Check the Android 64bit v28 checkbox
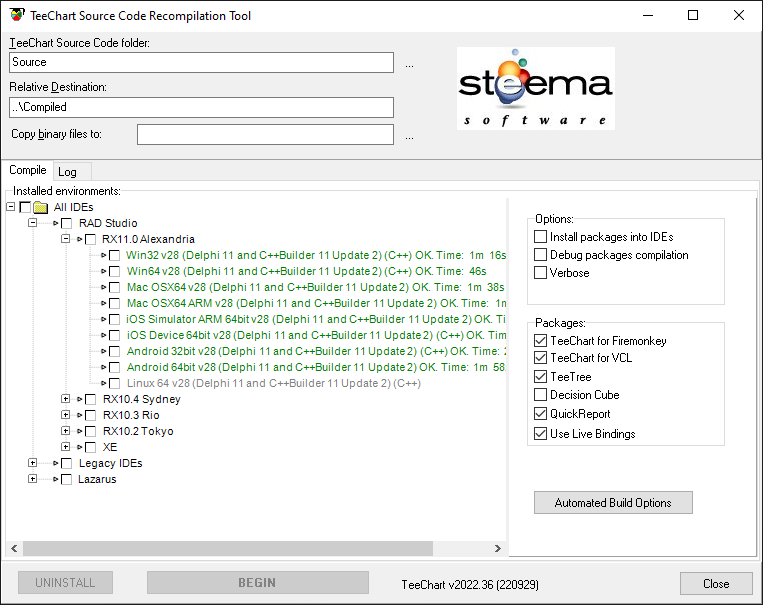Screen dimensions: 763x605 coord(114,367)
